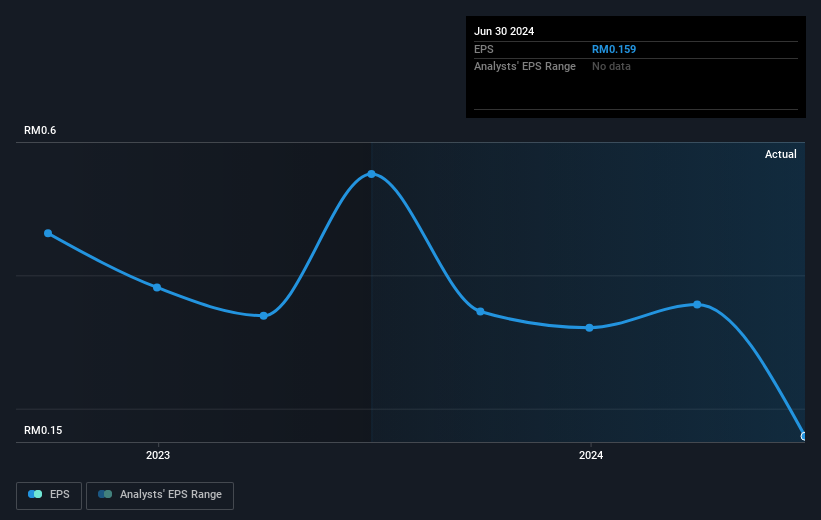Toggle the EPS legend button

click(x=49, y=495)
